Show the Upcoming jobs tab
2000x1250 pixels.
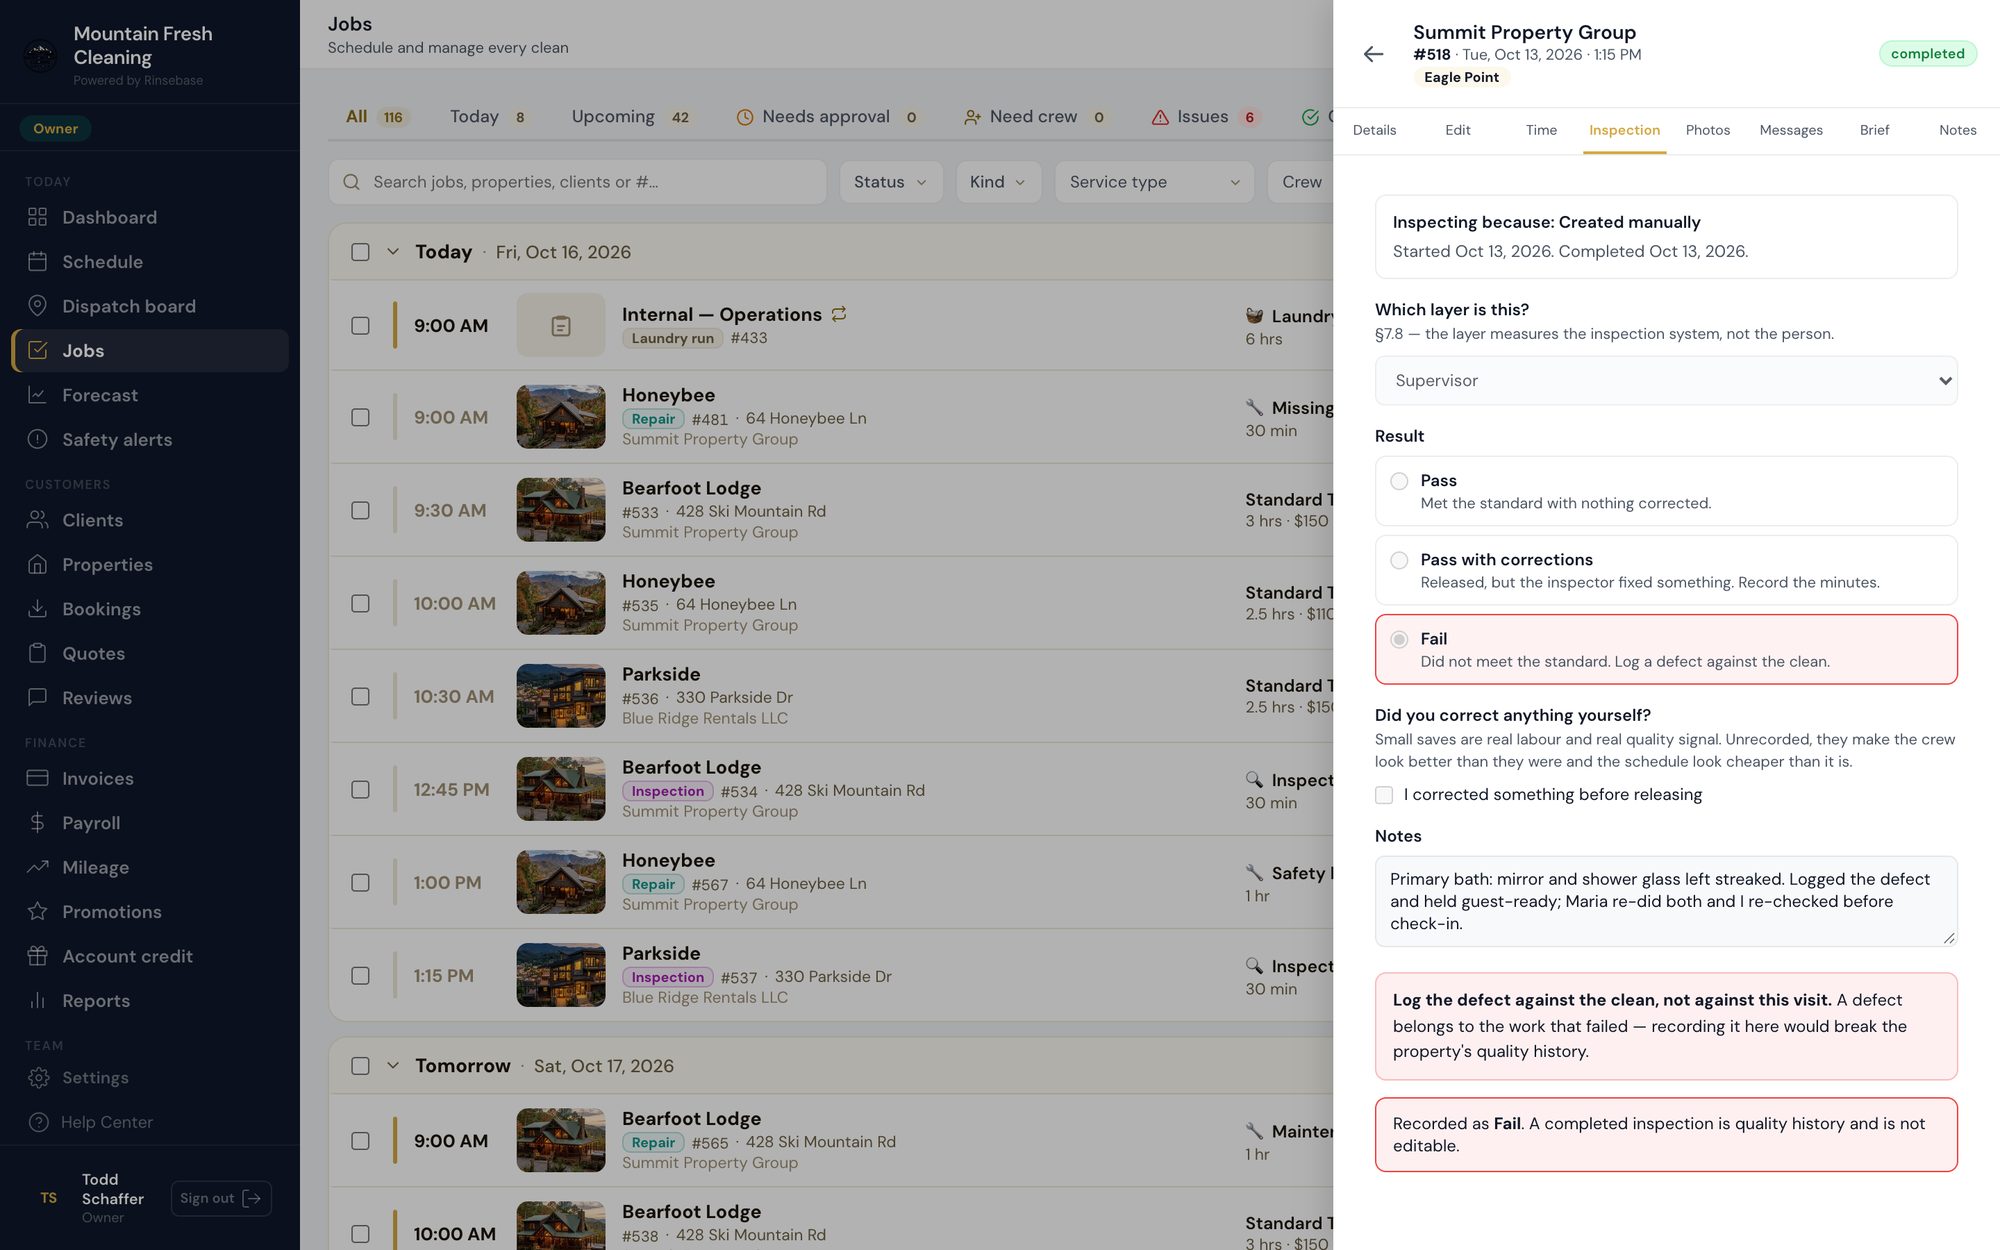point(630,117)
